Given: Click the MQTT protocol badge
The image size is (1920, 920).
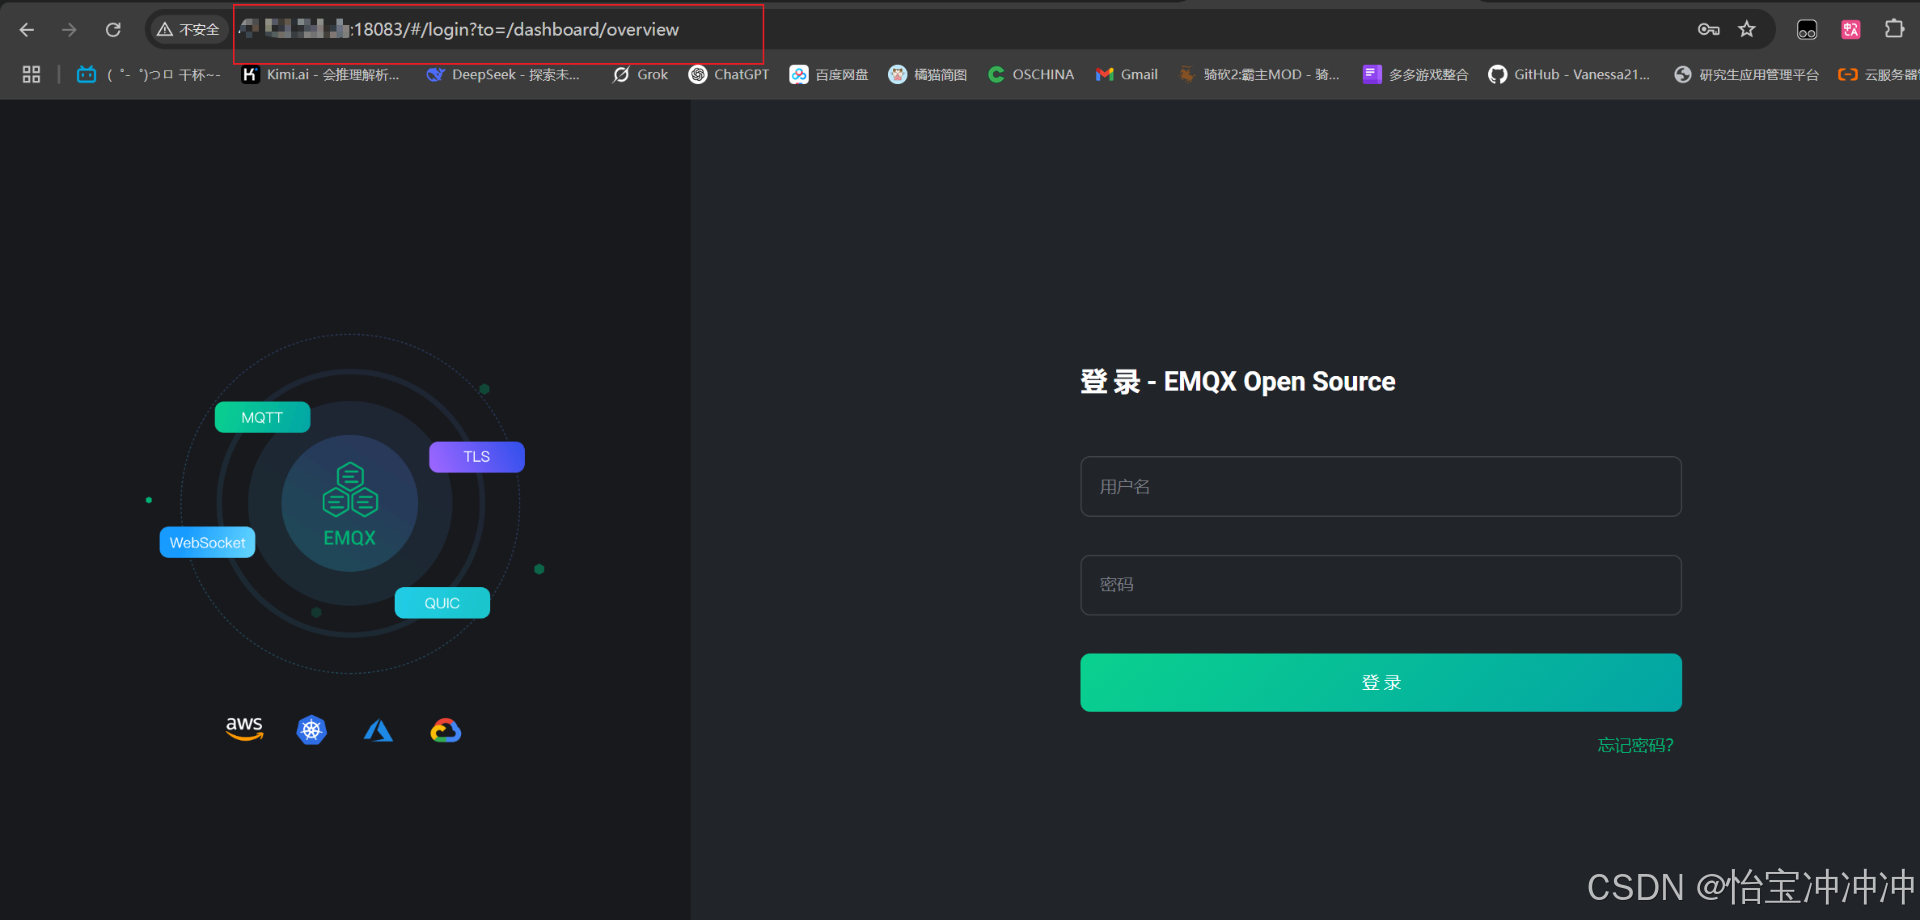Looking at the screenshot, I should tap(262, 417).
